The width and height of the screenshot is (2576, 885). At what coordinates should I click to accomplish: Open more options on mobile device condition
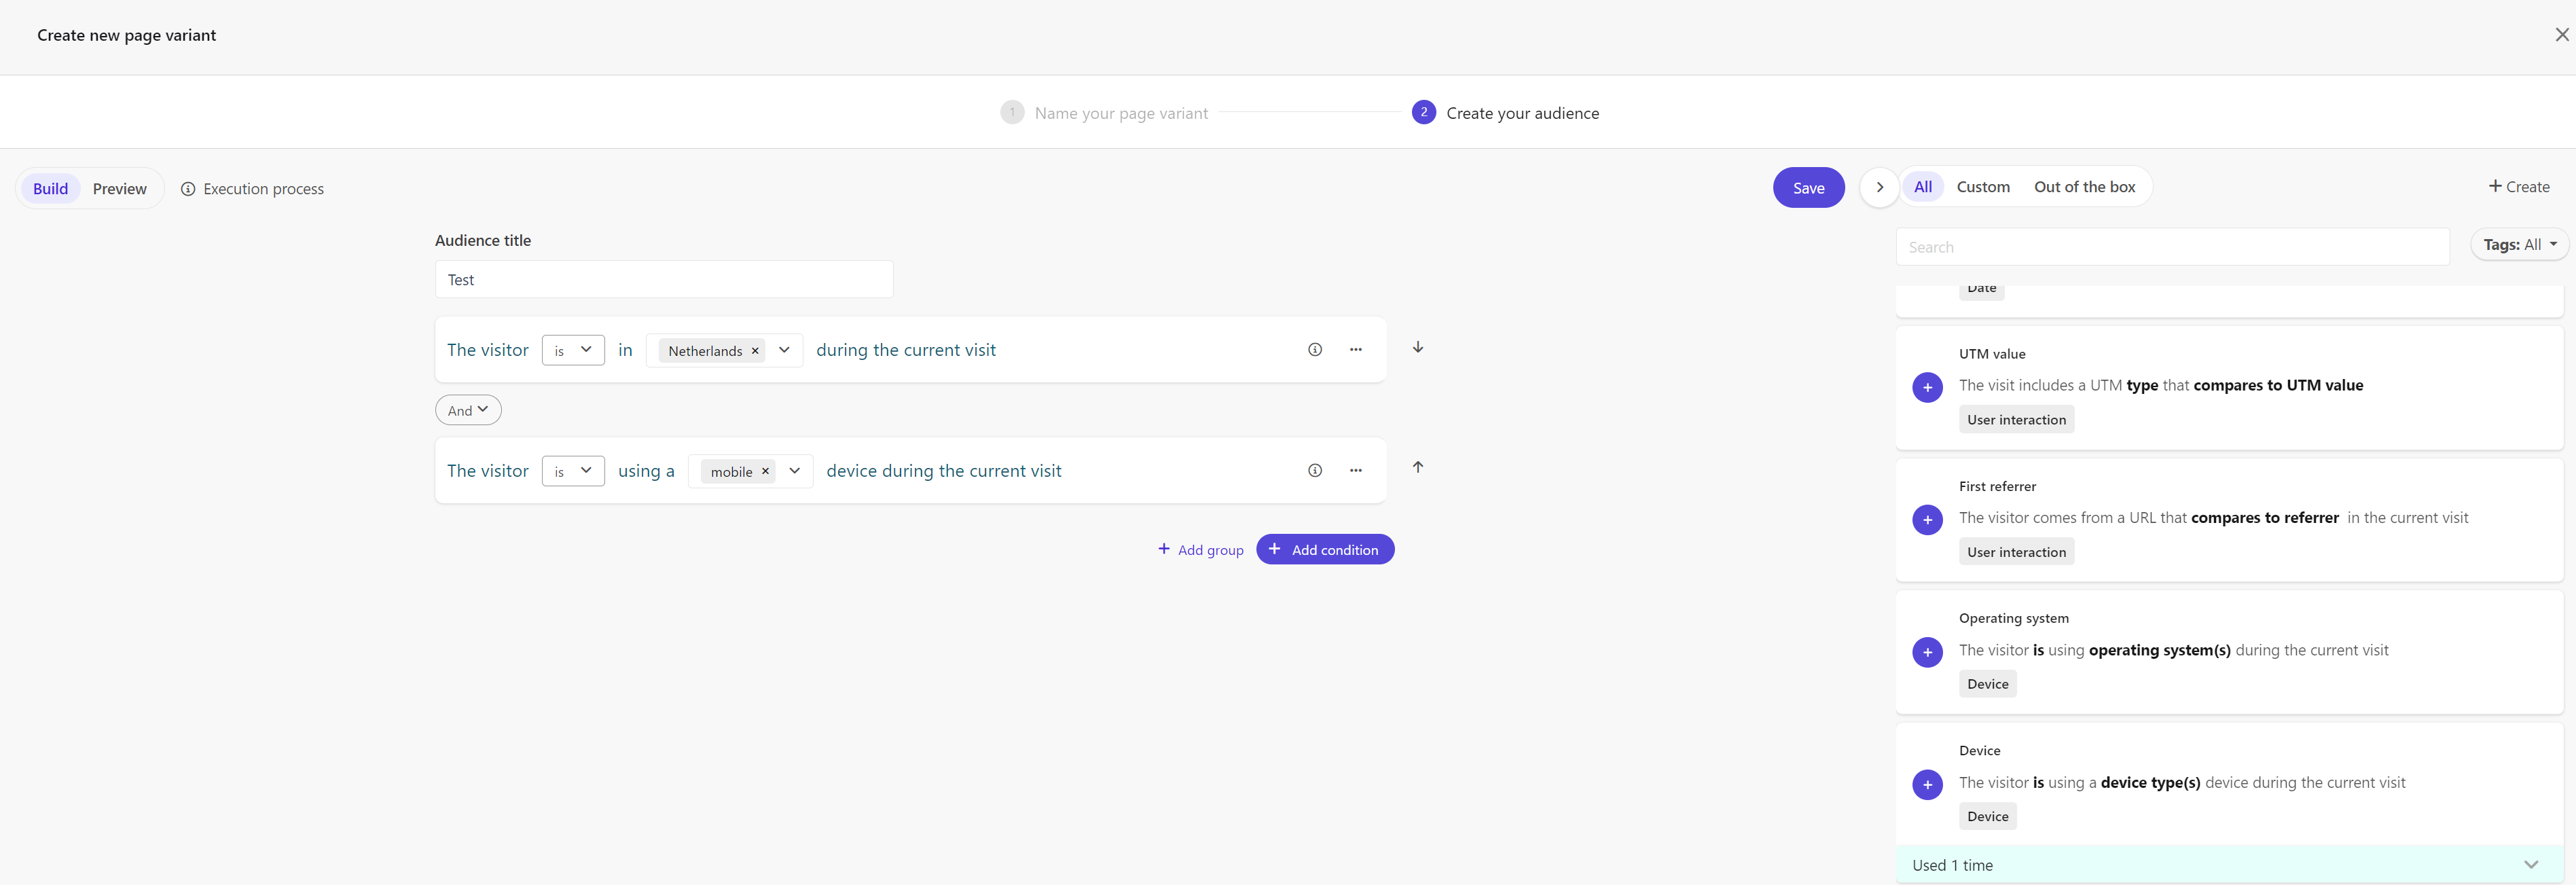point(1355,471)
